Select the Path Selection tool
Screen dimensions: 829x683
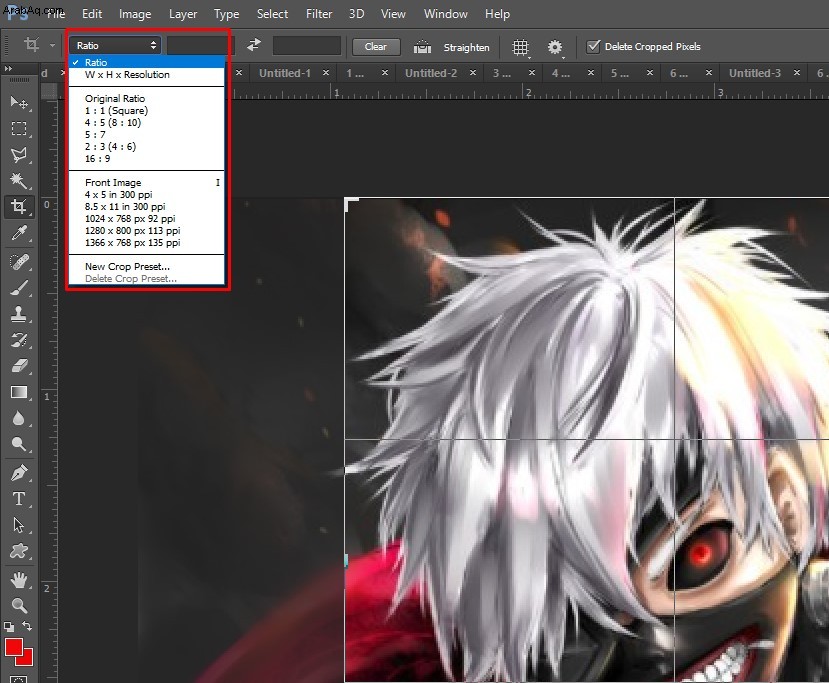[19, 525]
